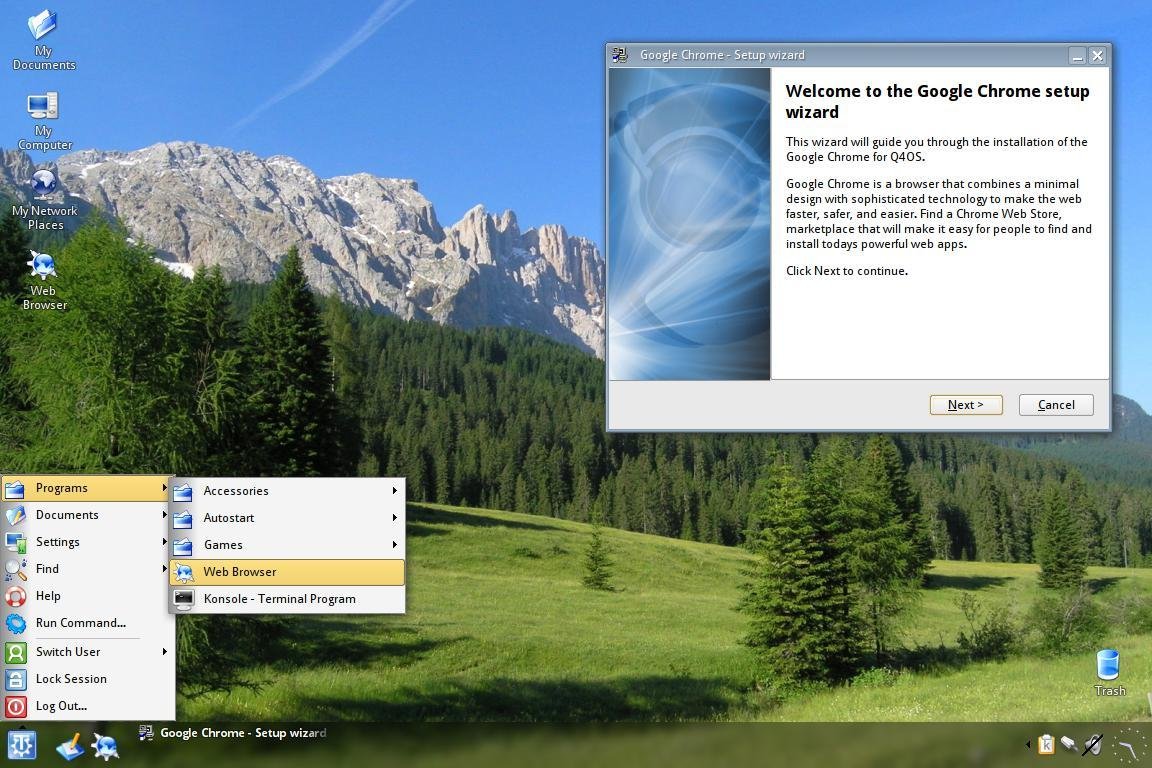
Task: Launch the Web Browser desktop shortcut
Action: pos(43,281)
